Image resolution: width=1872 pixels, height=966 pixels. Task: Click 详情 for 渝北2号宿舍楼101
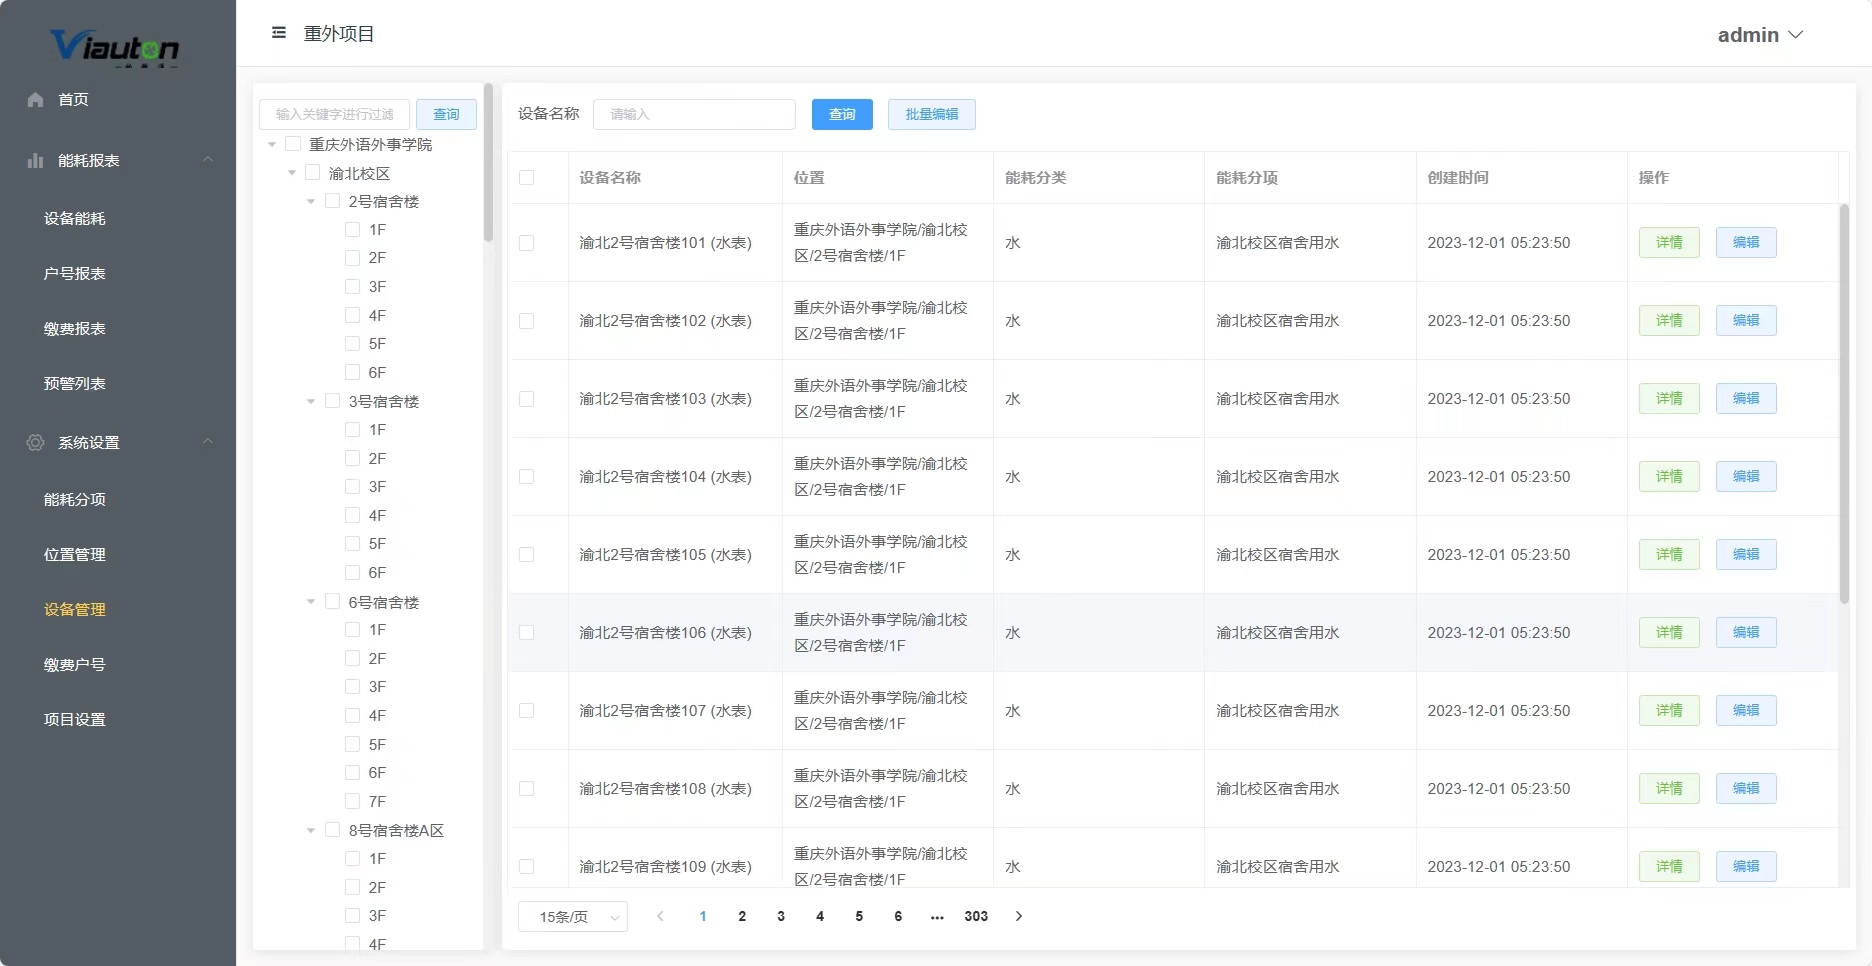1669,242
